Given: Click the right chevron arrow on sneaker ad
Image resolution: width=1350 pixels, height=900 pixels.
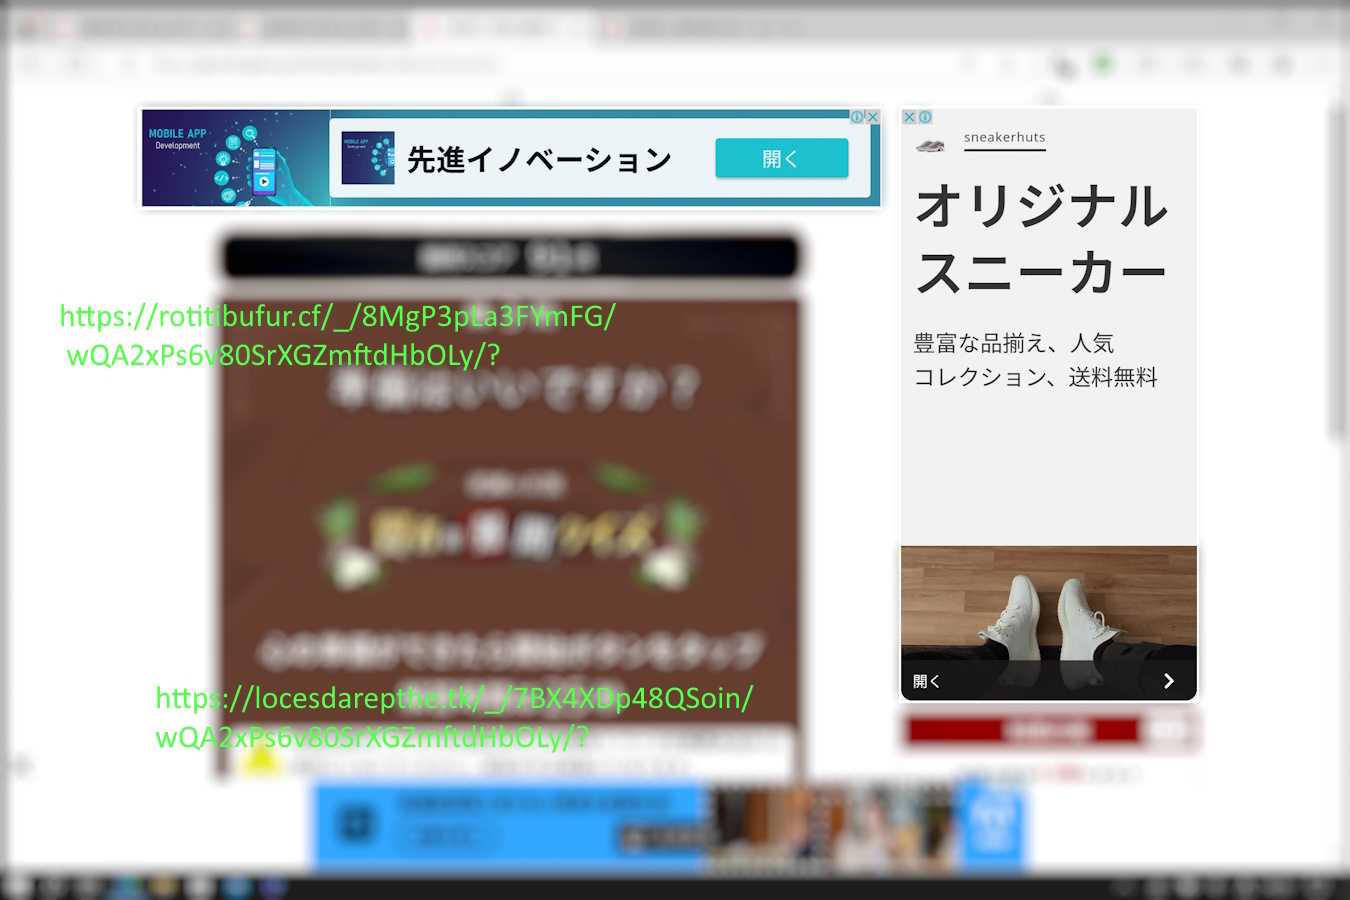Looking at the screenshot, I should (x=1168, y=681).
